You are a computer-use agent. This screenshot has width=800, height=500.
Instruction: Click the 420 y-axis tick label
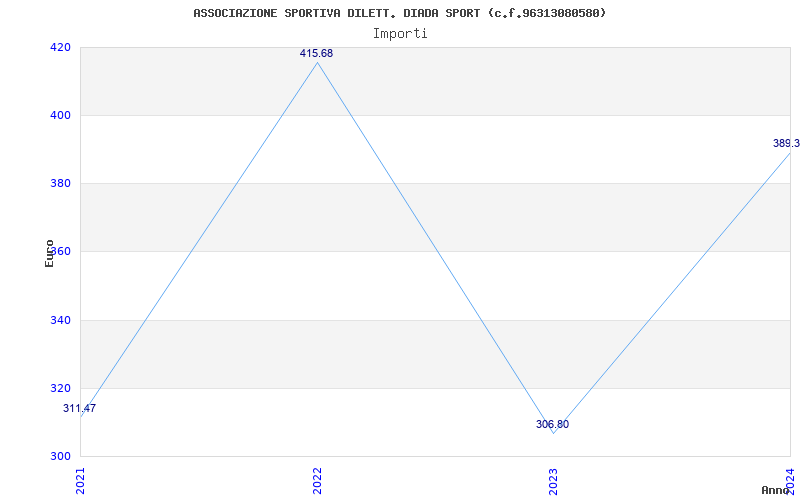click(x=60, y=47)
